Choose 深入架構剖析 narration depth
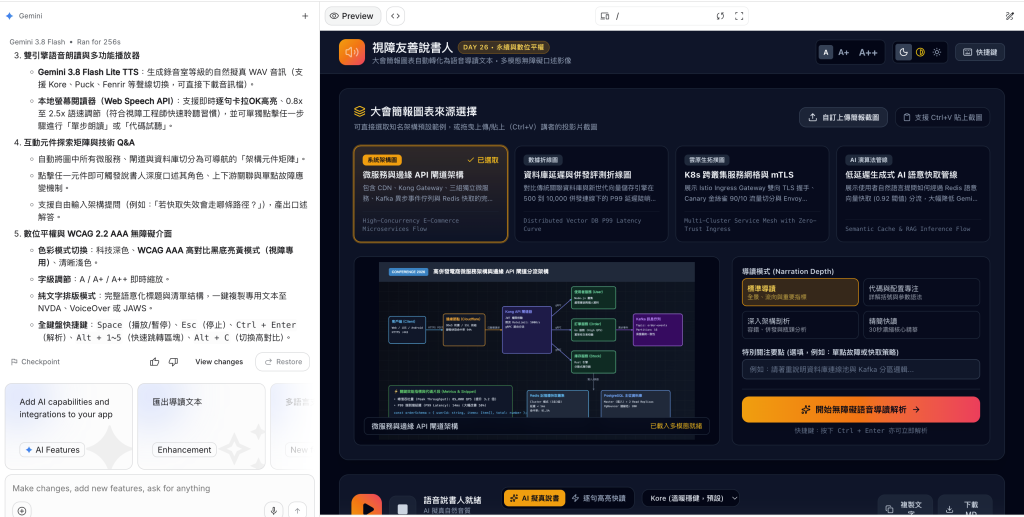The image size is (1024, 517). click(x=800, y=324)
